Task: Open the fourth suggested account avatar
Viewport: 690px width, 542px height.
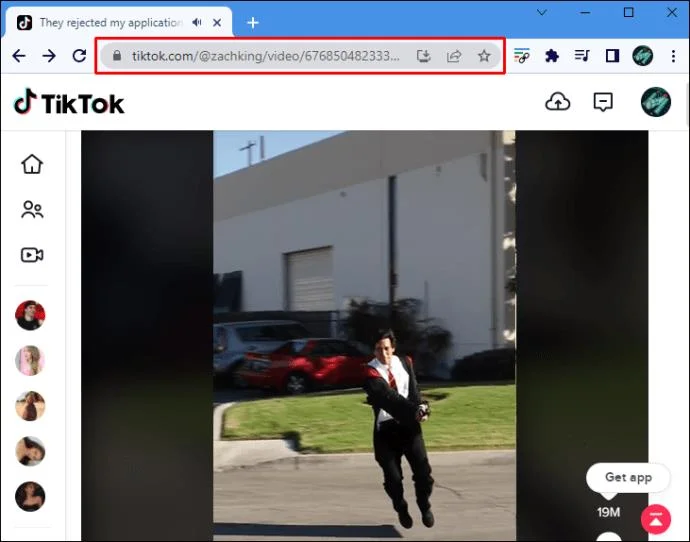Action: [x=30, y=451]
